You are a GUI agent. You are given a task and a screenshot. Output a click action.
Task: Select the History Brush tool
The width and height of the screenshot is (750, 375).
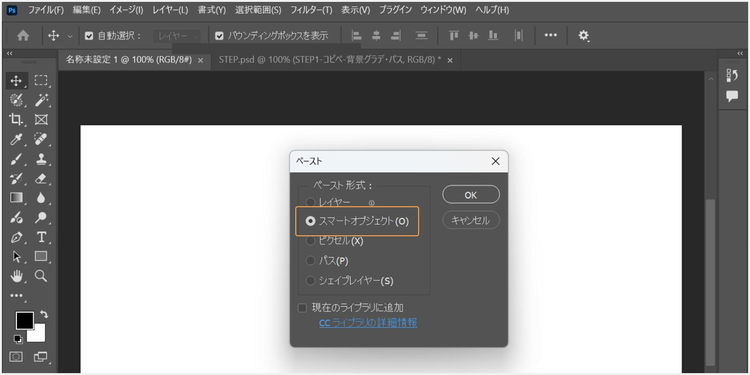[x=17, y=178]
